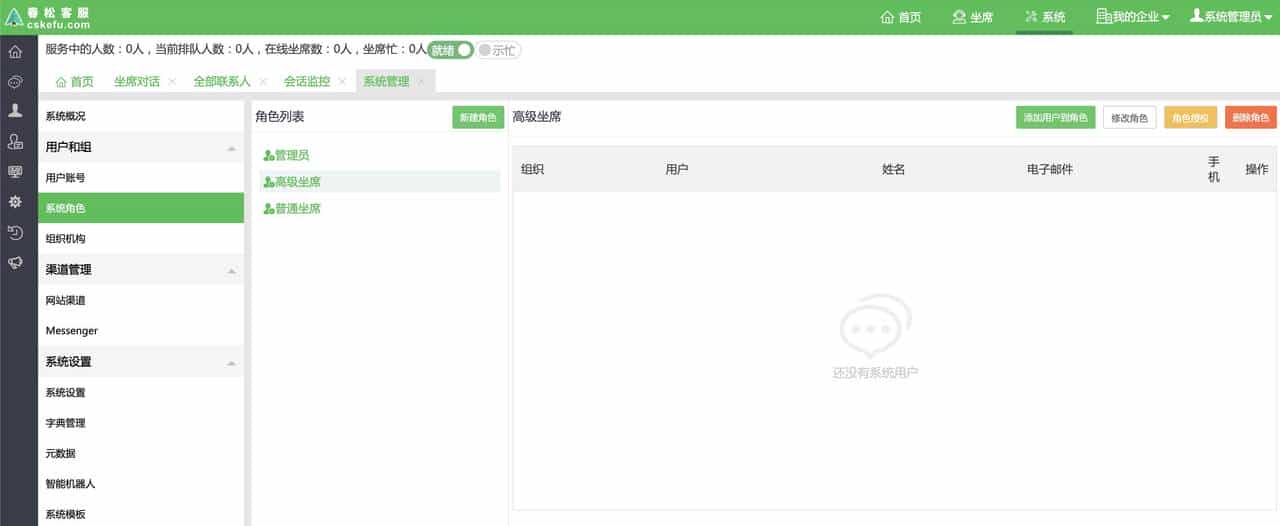The image size is (1280, 526).
Task: Open the history clock icon in the sidebar
Action: tap(15, 232)
